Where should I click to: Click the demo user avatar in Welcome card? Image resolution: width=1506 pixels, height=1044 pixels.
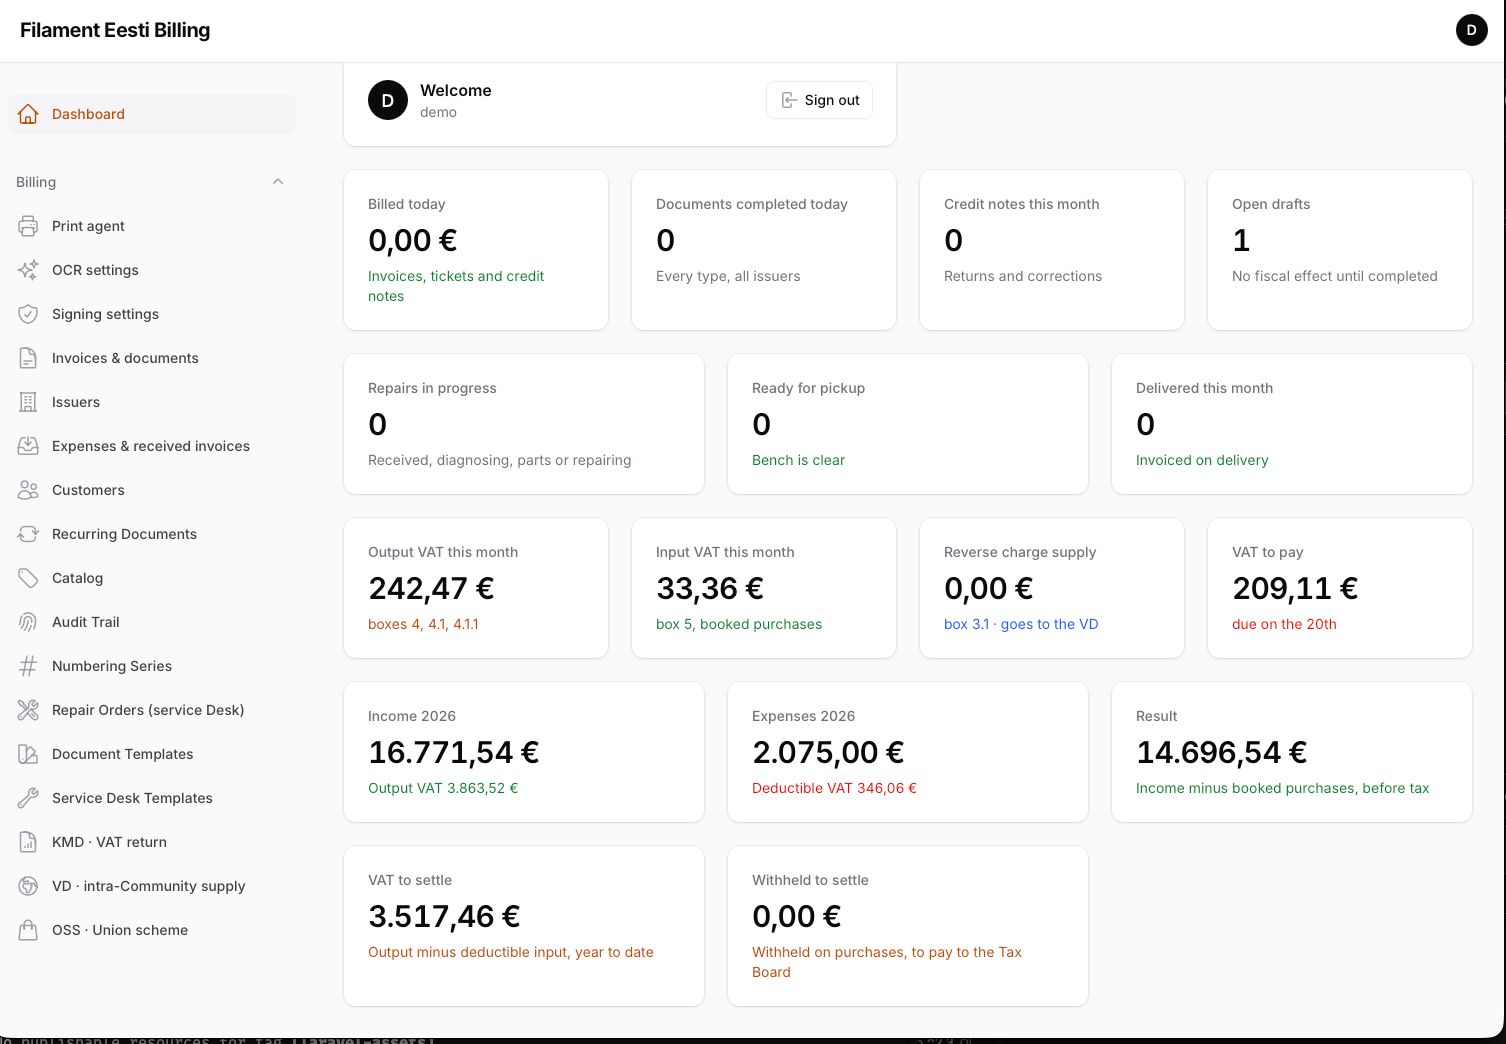pyautogui.click(x=388, y=100)
